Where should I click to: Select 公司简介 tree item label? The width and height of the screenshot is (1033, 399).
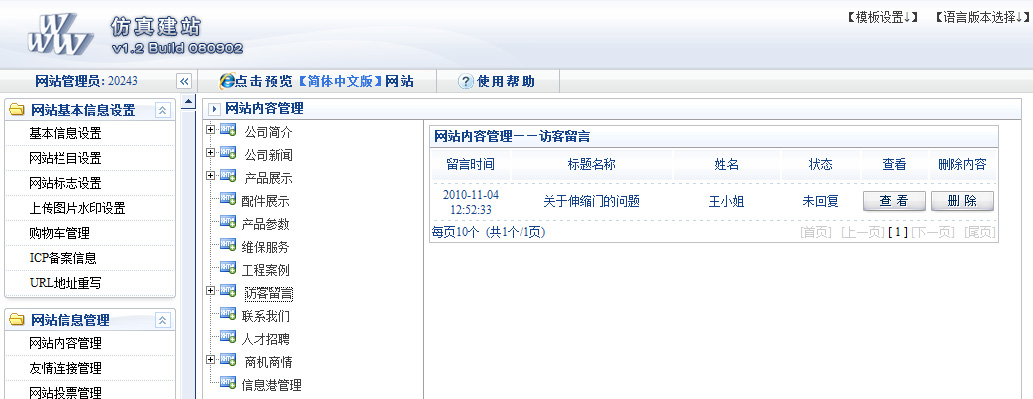(x=268, y=132)
